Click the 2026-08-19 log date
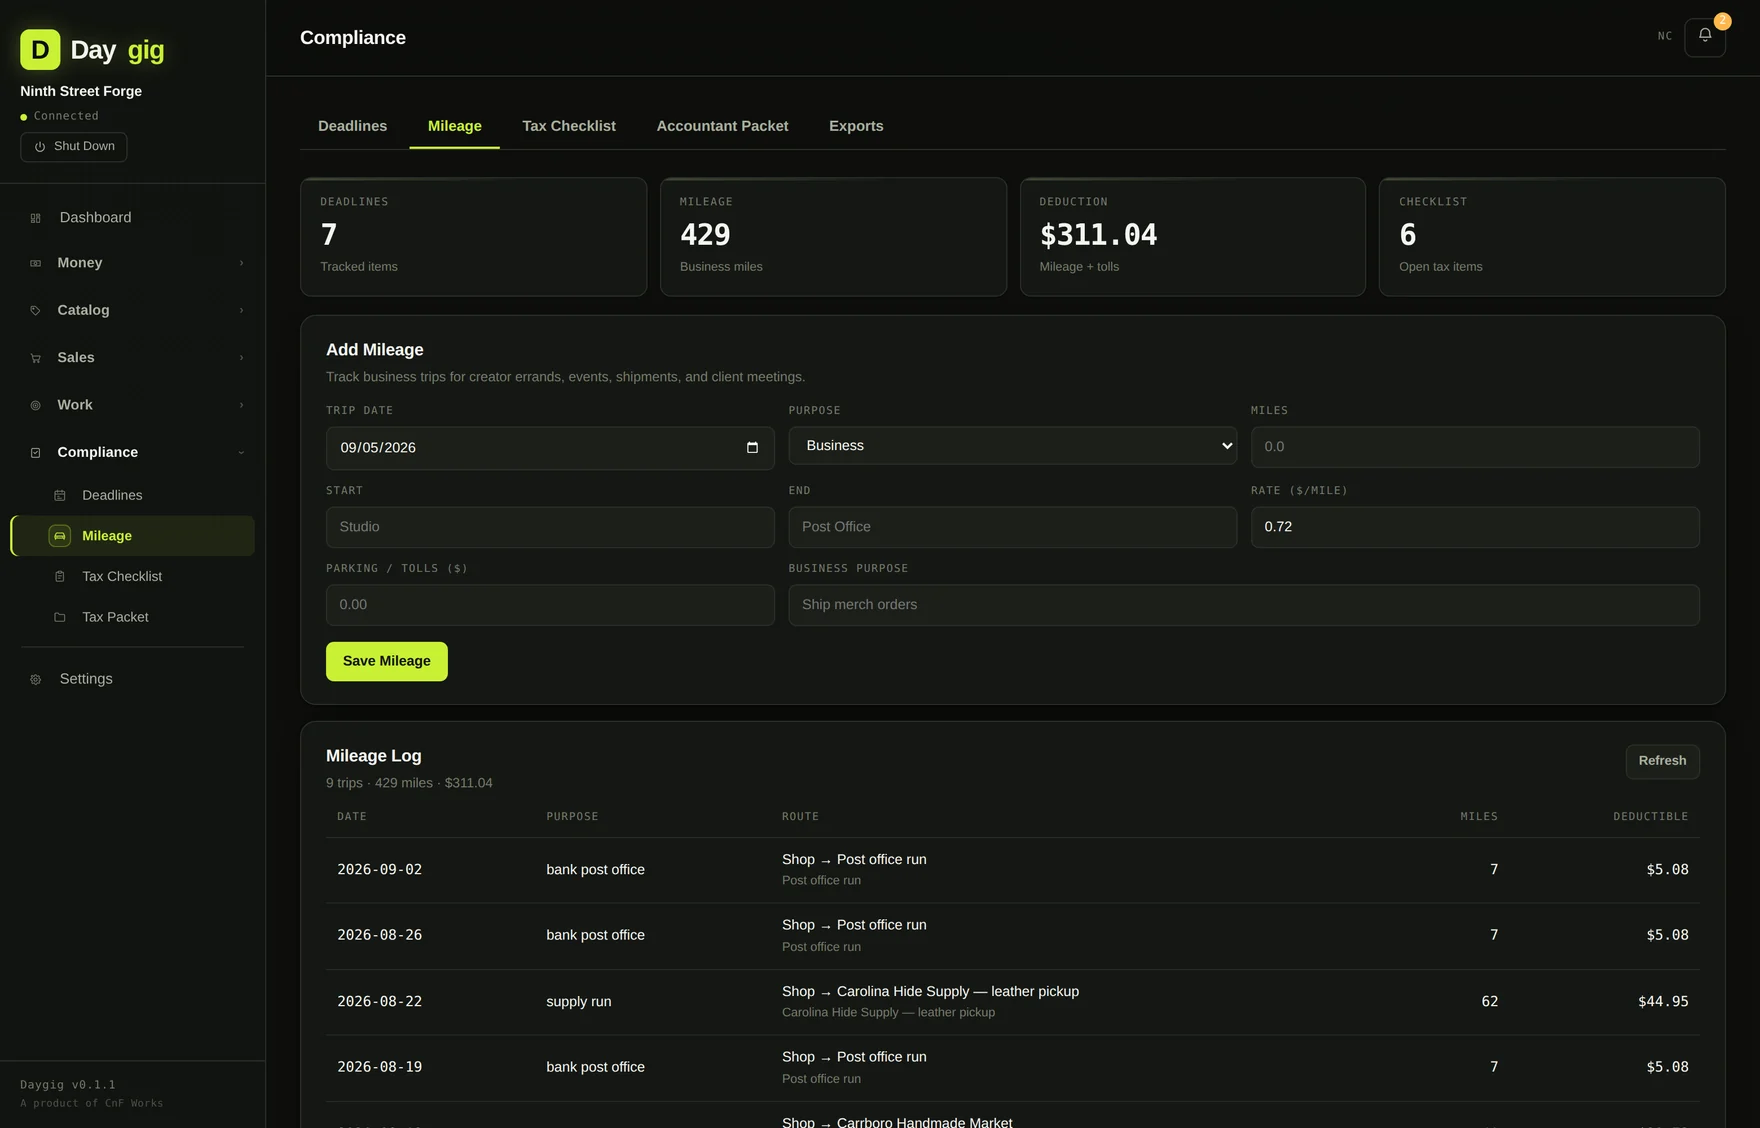Image resolution: width=1760 pixels, height=1128 pixels. (379, 1067)
